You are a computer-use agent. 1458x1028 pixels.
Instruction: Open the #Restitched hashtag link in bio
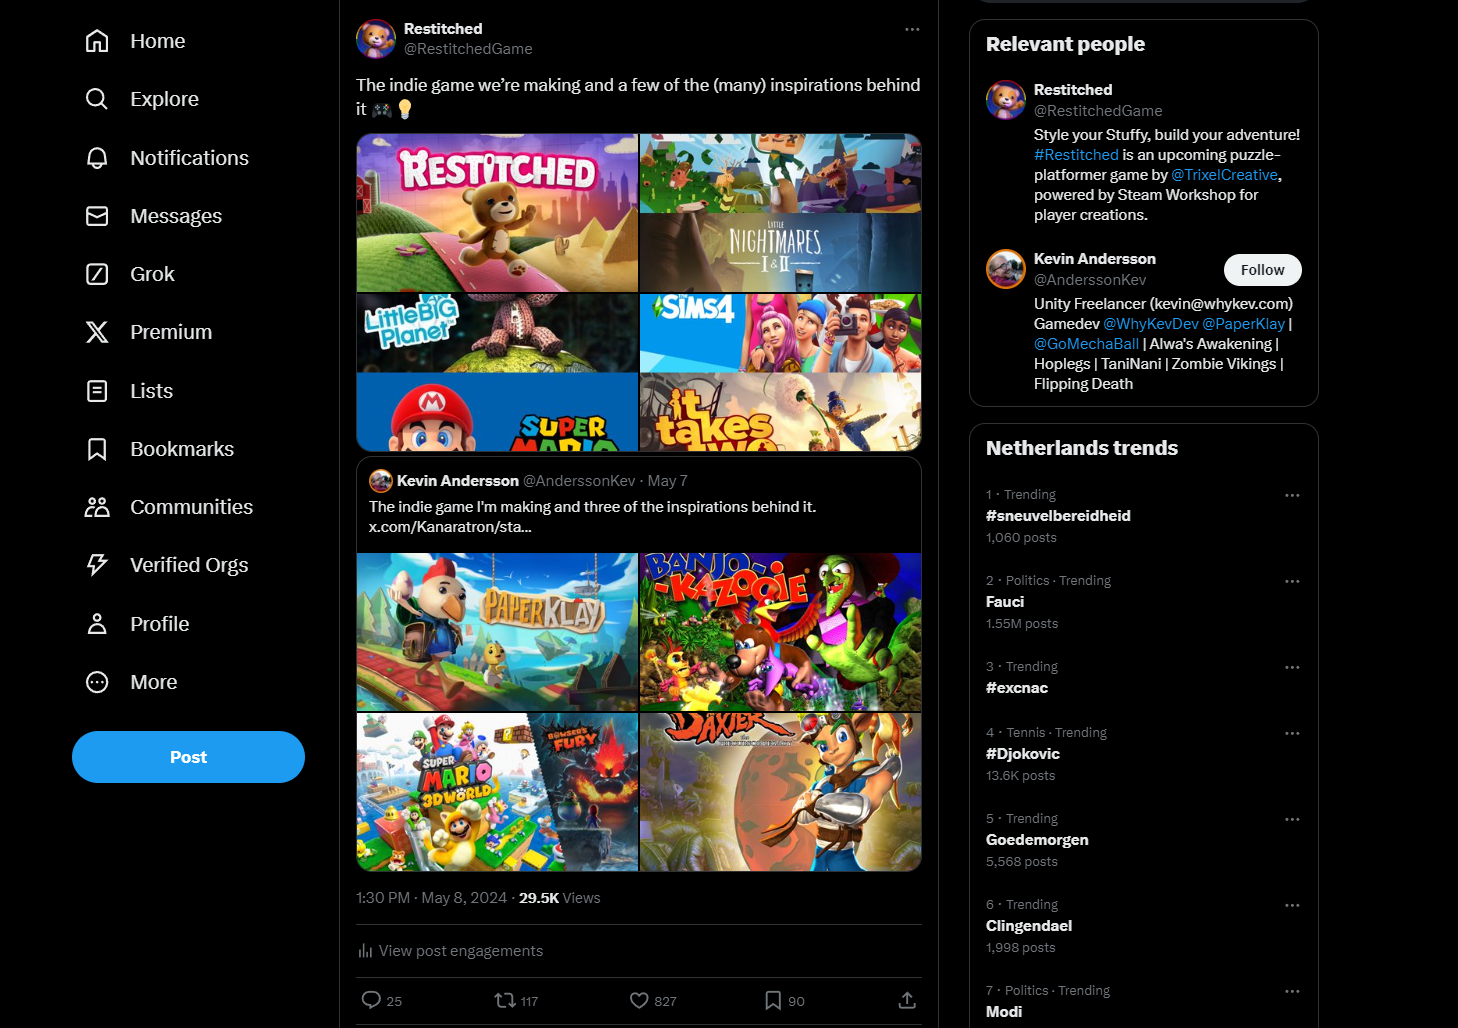1076,155
